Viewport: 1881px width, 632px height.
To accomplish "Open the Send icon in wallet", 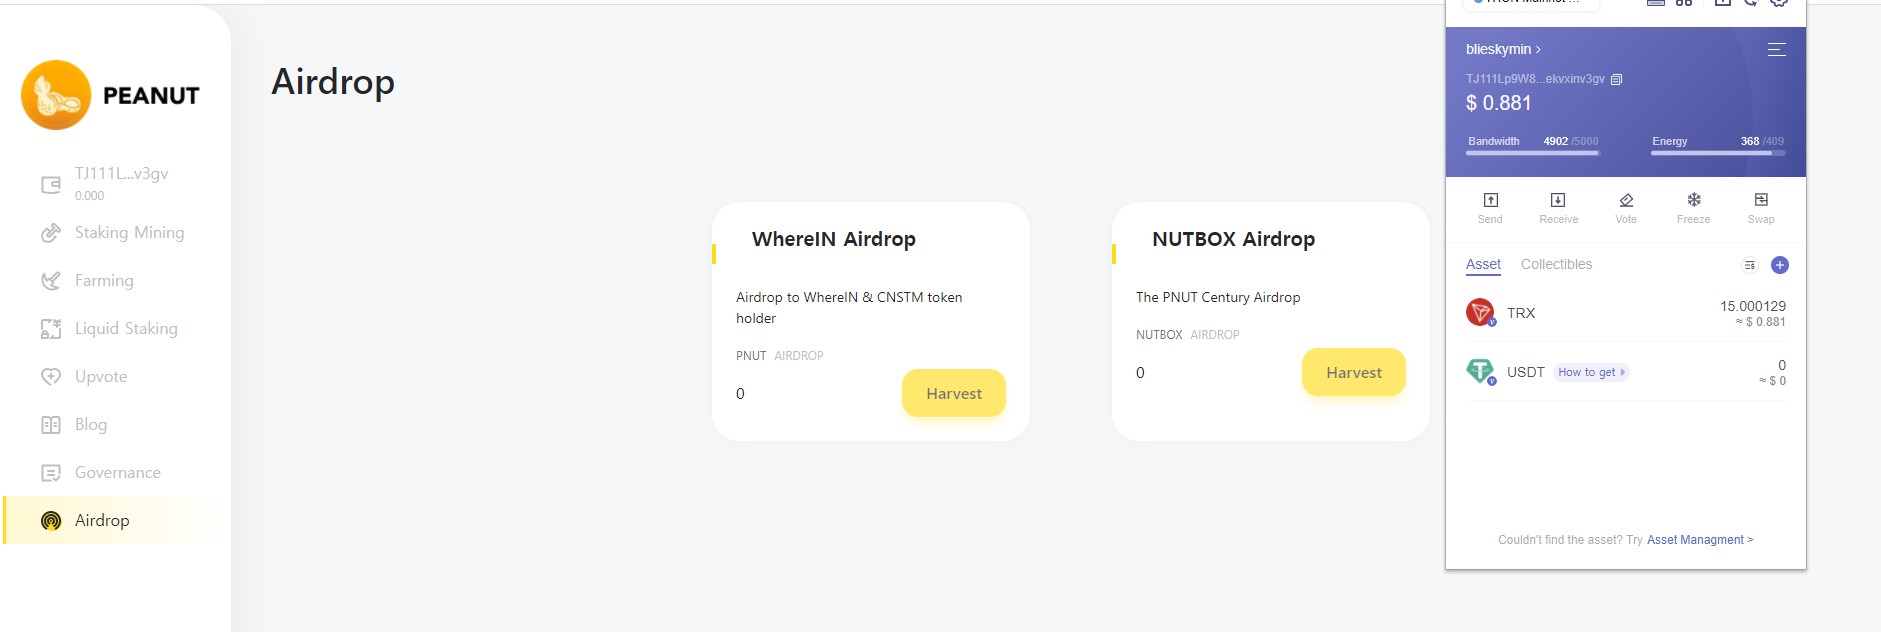I will coord(1490,201).
